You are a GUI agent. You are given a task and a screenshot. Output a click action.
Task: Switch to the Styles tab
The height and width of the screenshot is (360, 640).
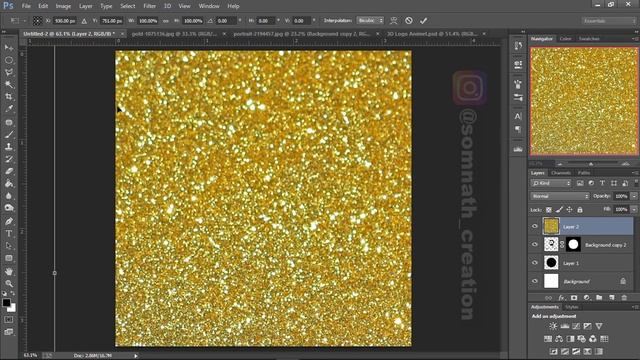click(571, 307)
